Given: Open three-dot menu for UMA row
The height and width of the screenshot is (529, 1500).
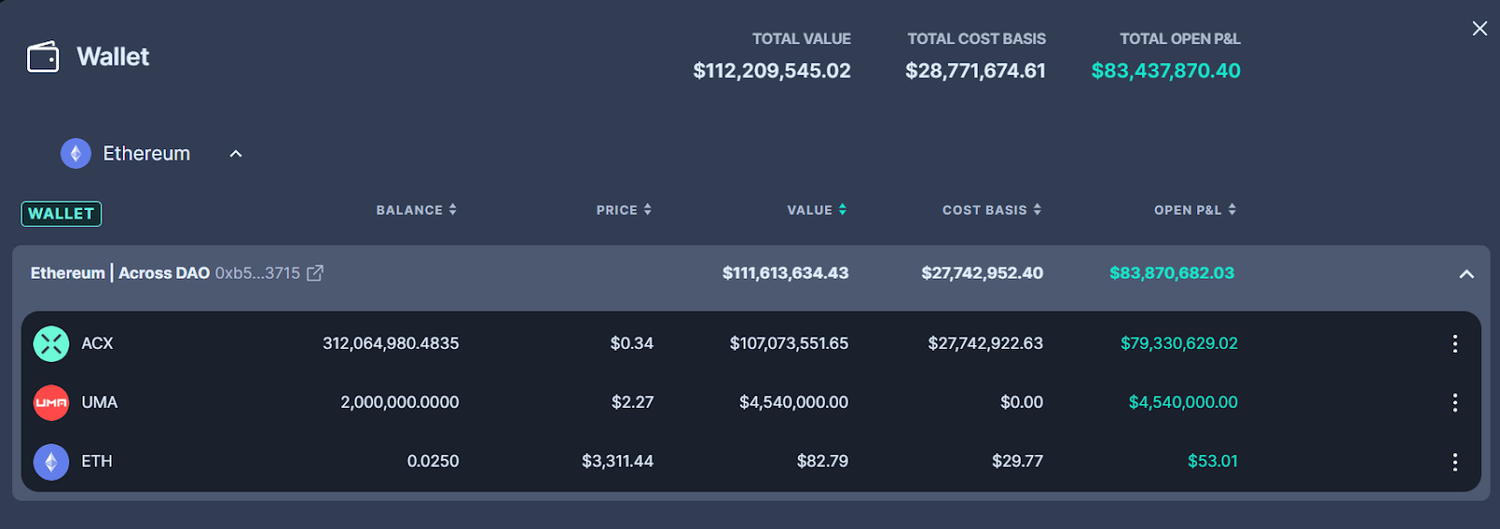Looking at the screenshot, I should [1455, 403].
